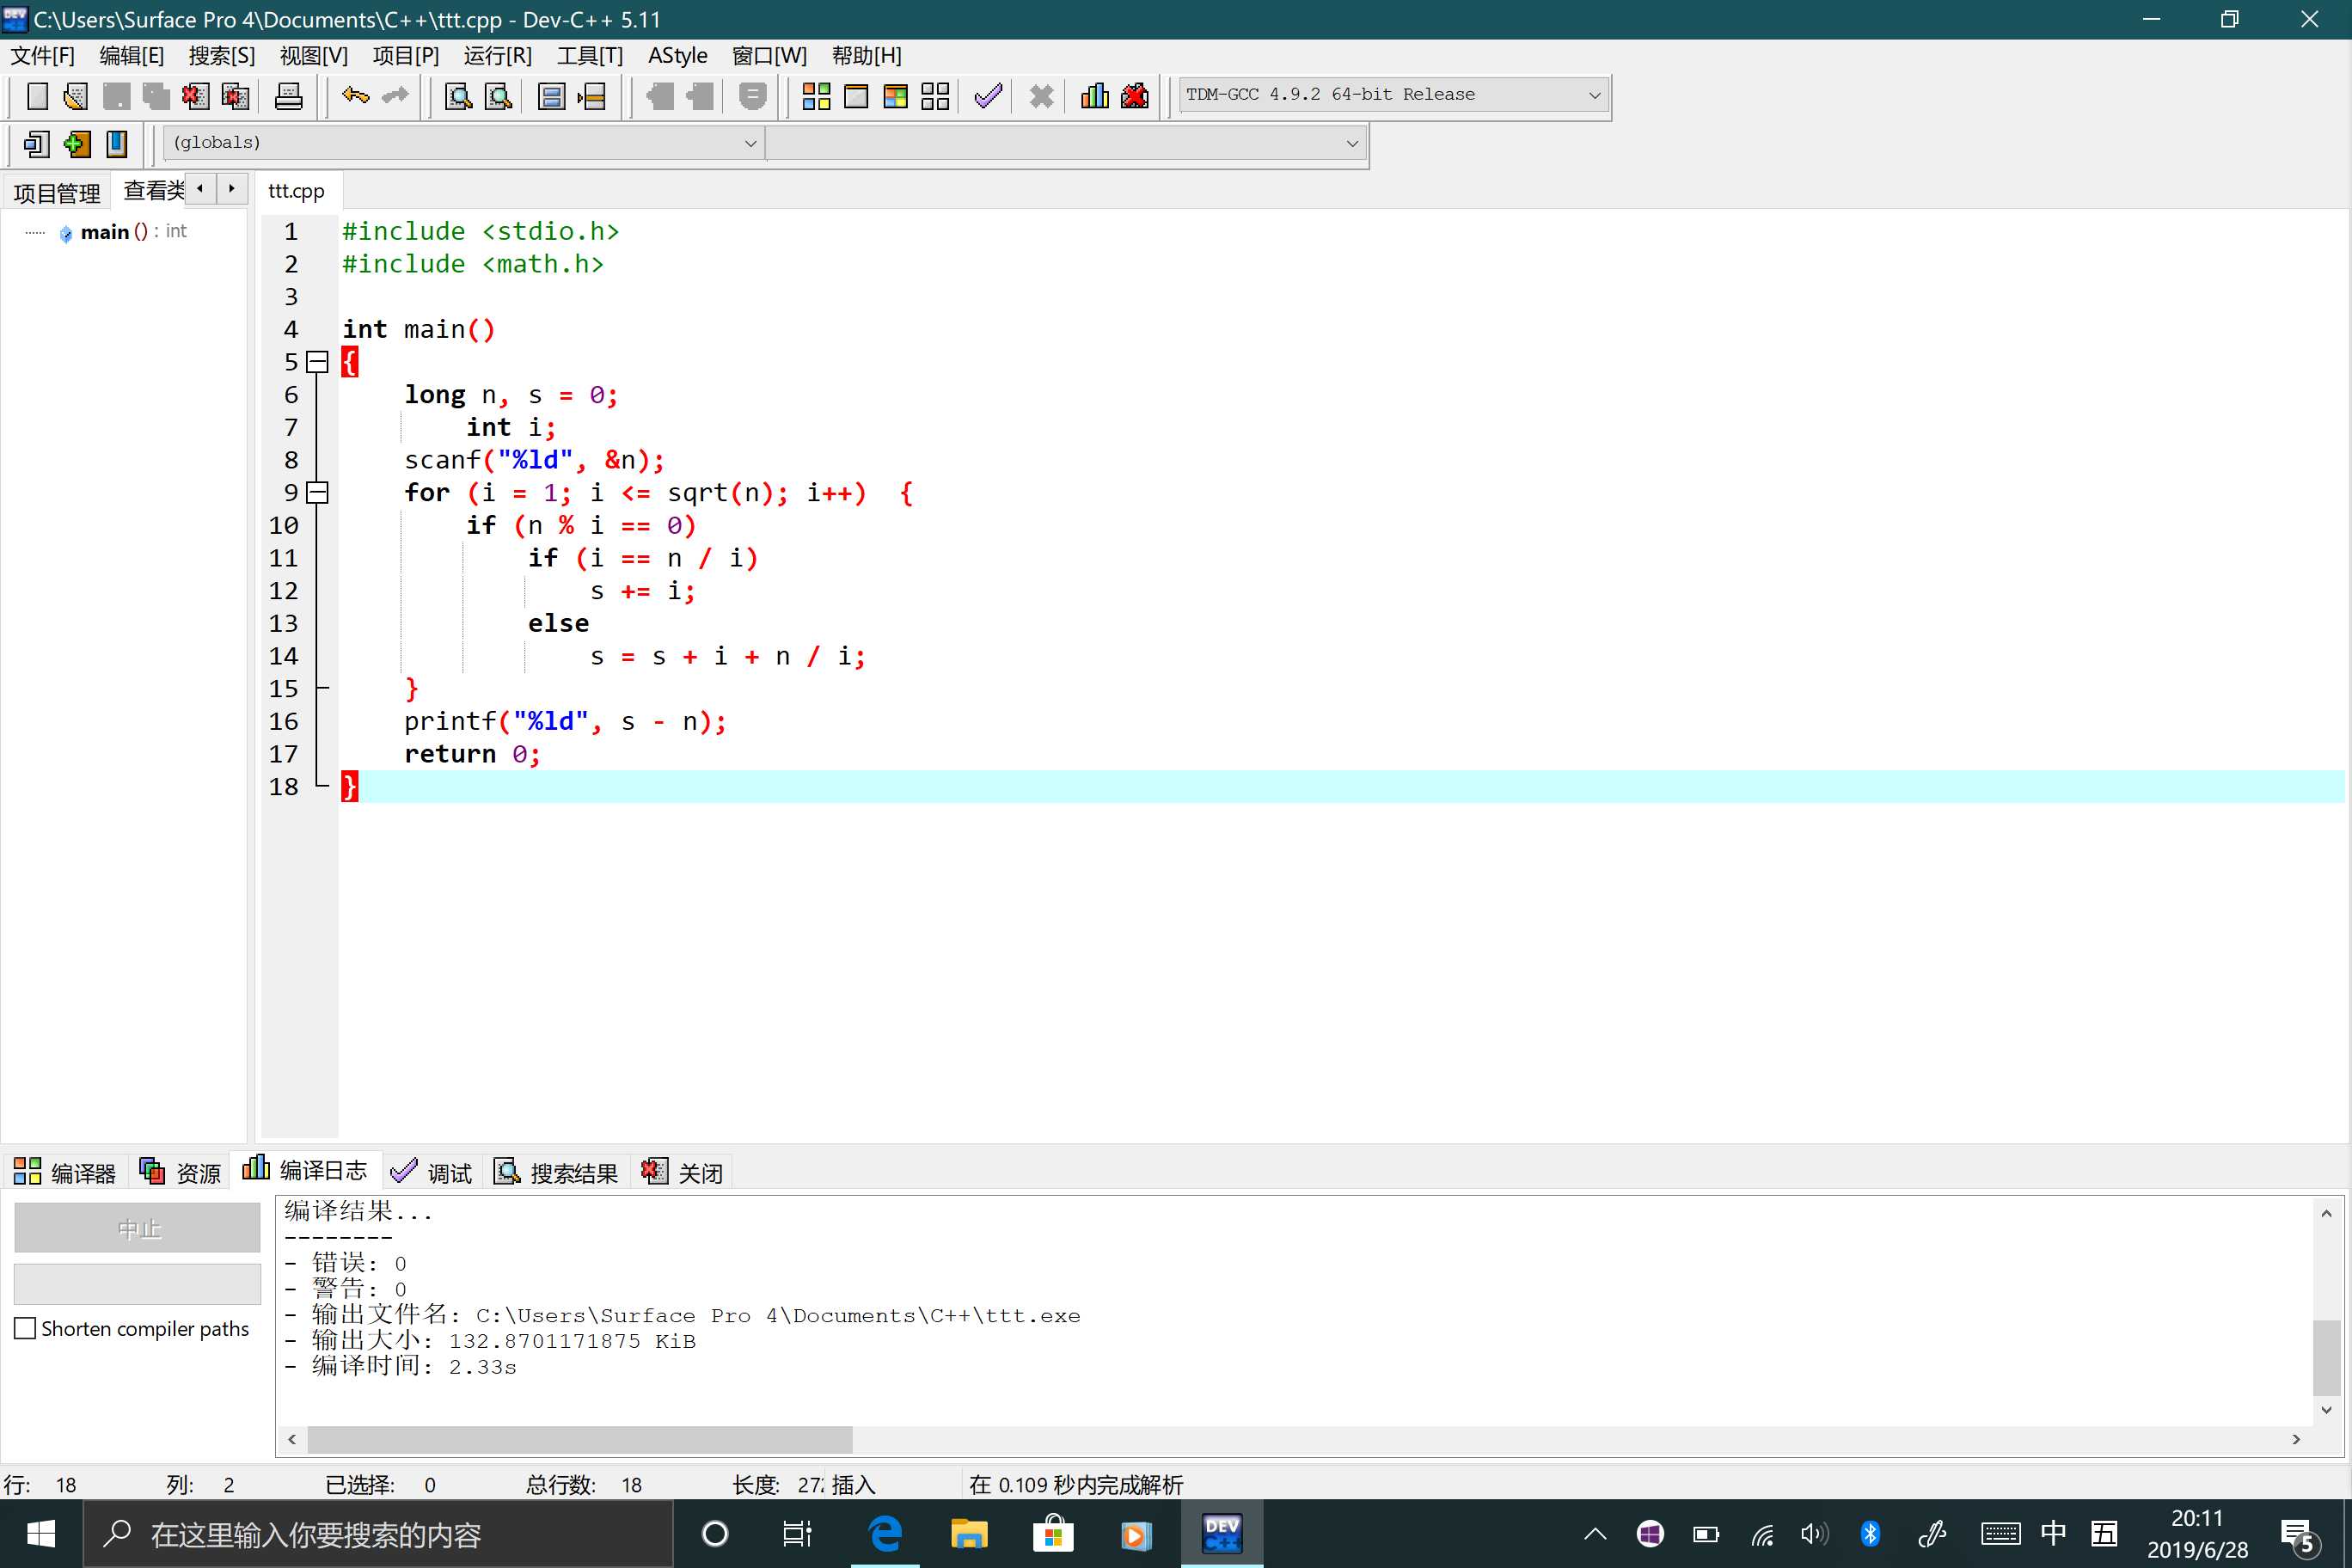Viewport: 2352px width, 1568px height.
Task: Click the Insert snippet green plus icon
Action: pos(76,144)
